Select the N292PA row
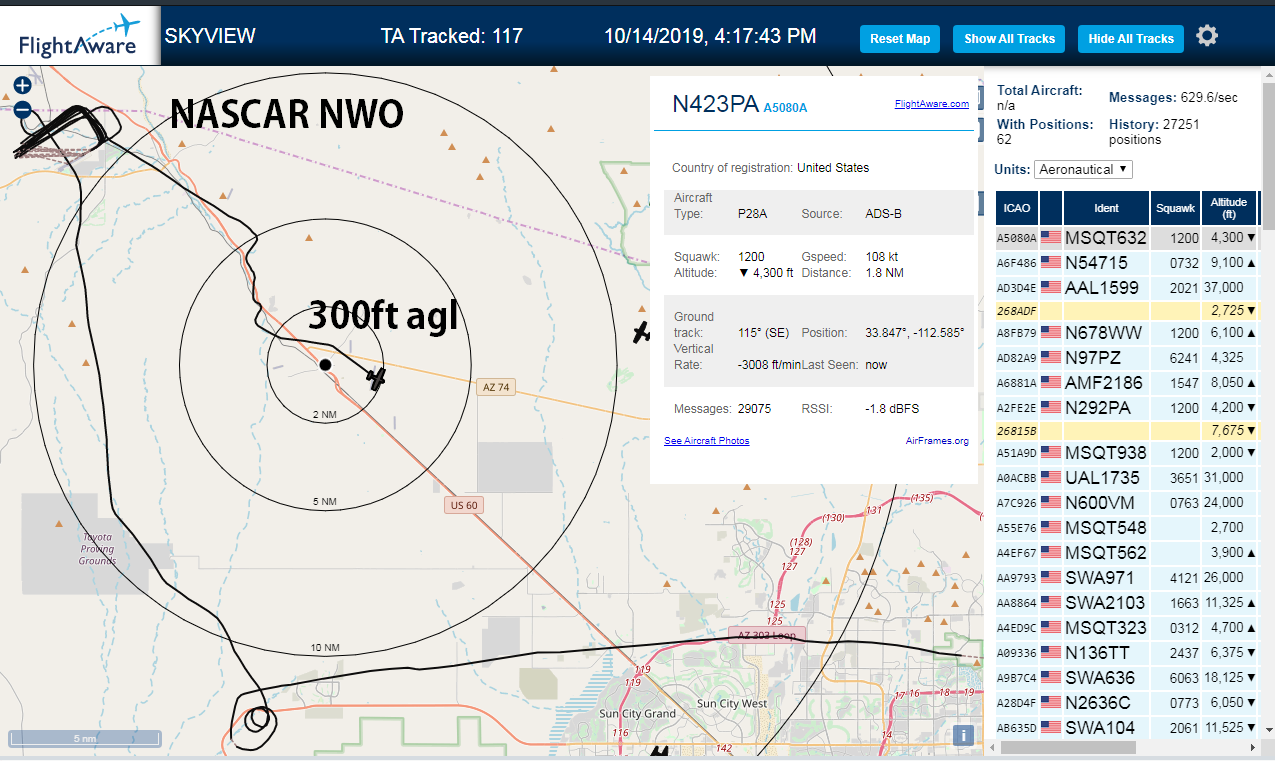The image size is (1275, 761). 1126,407
